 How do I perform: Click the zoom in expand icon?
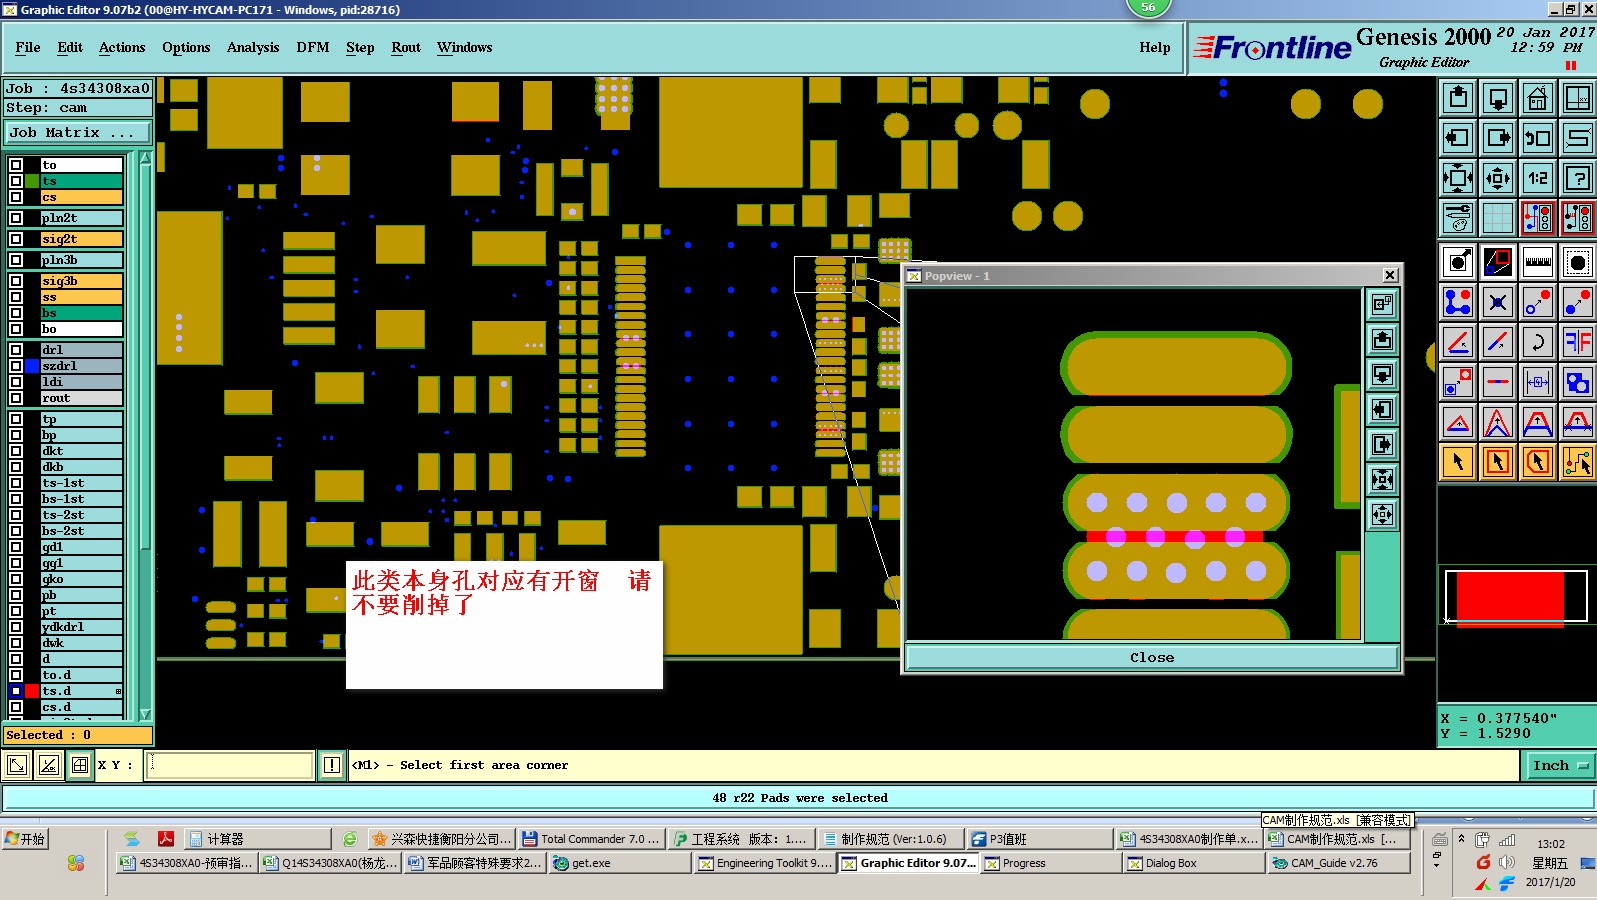[1458, 178]
